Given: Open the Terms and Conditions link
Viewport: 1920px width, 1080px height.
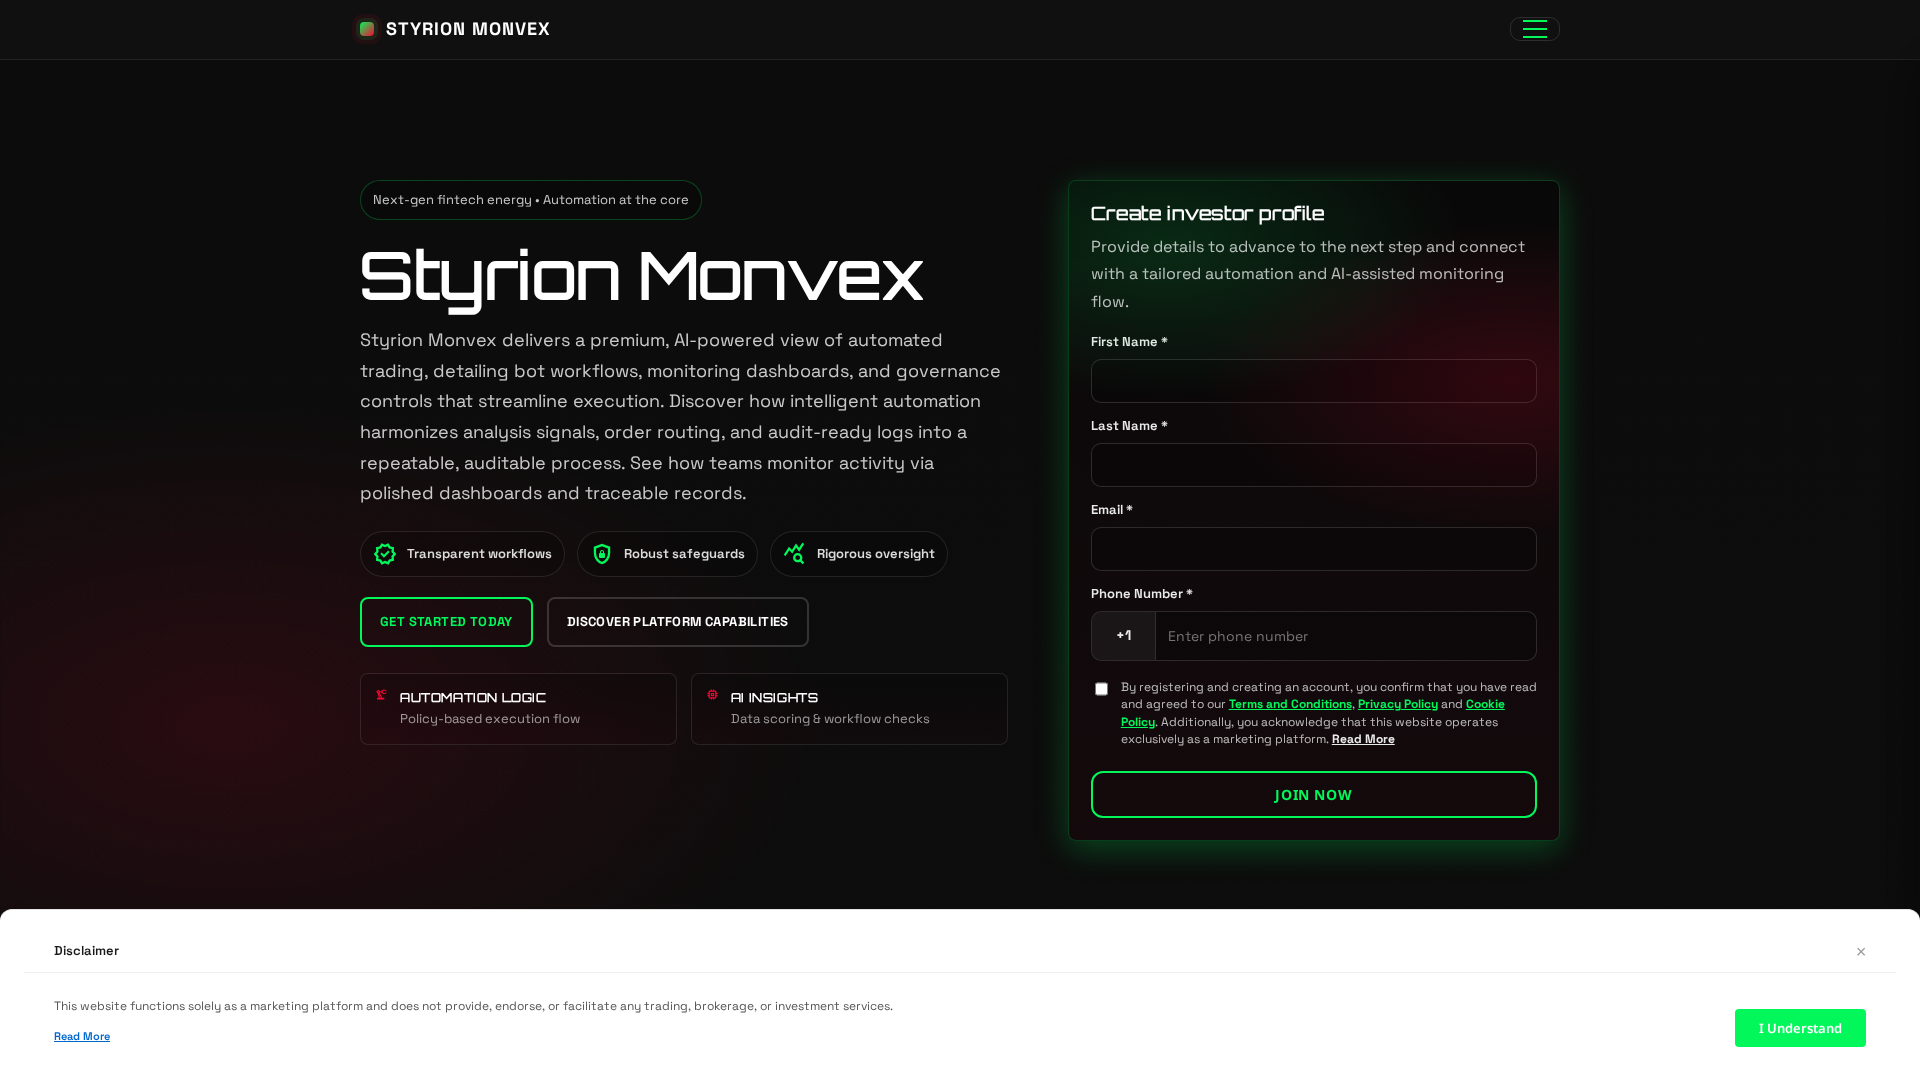Looking at the screenshot, I should point(1290,704).
